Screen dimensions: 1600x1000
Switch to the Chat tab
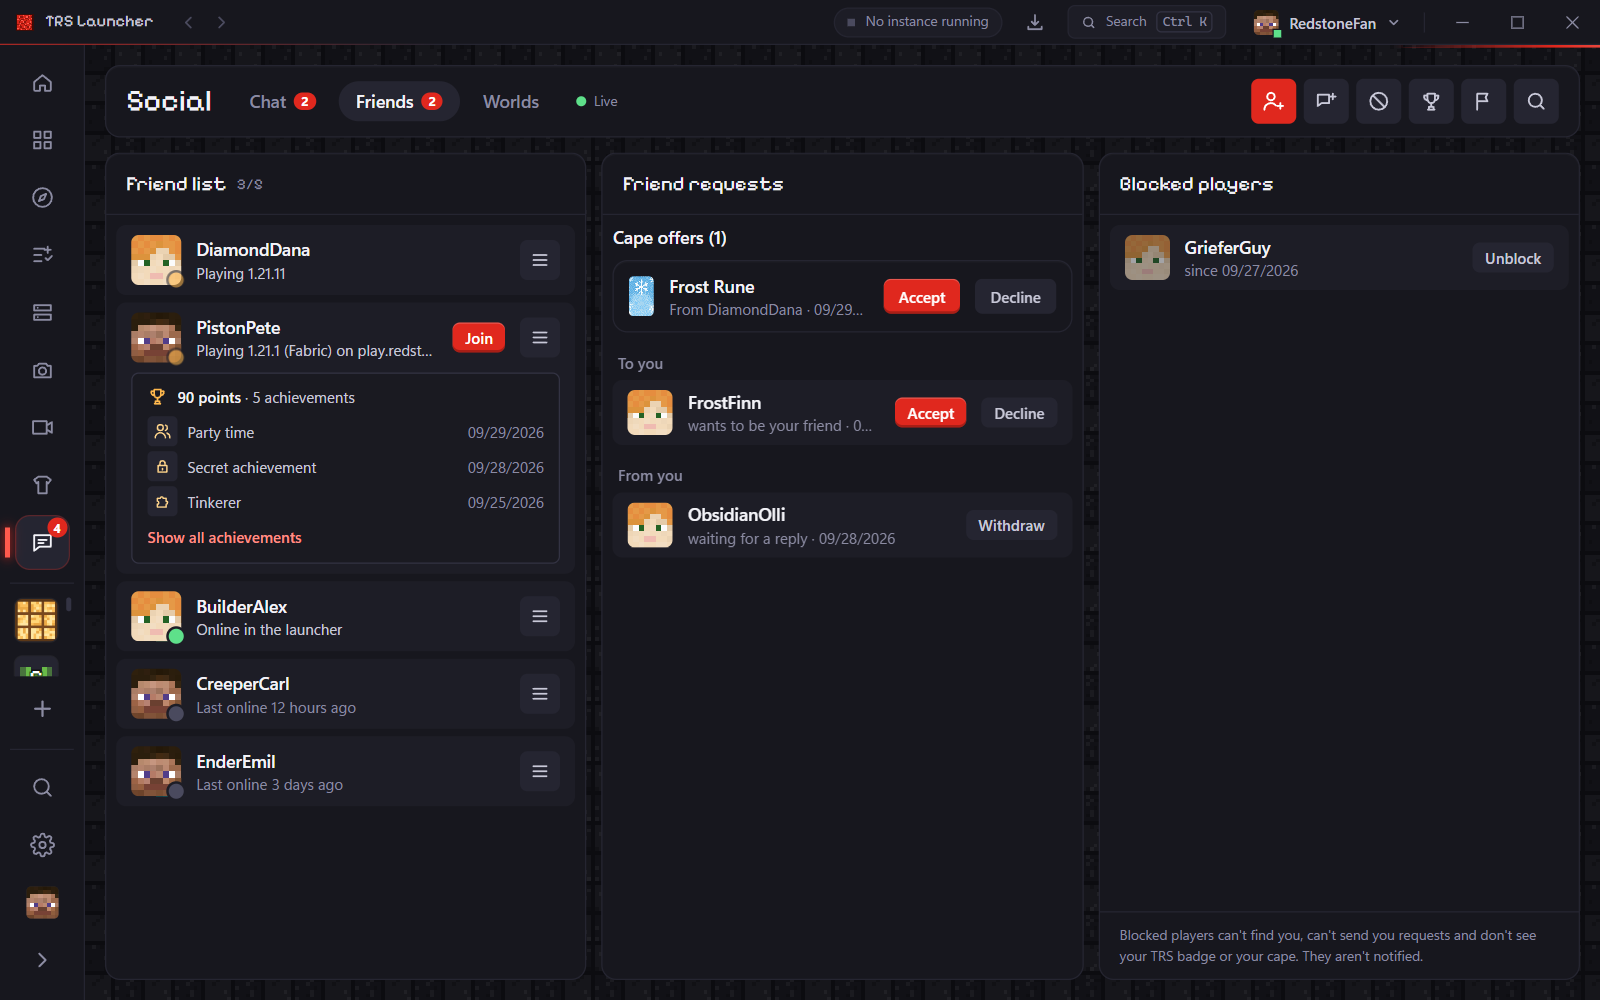point(282,101)
